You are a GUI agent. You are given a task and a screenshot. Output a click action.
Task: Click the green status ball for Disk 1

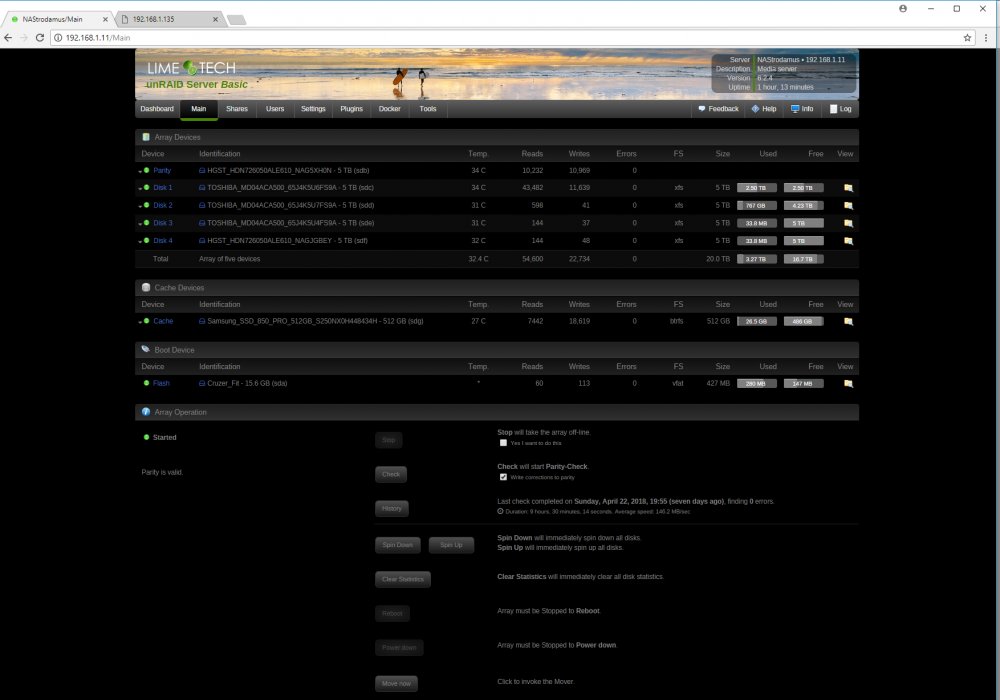(x=147, y=187)
